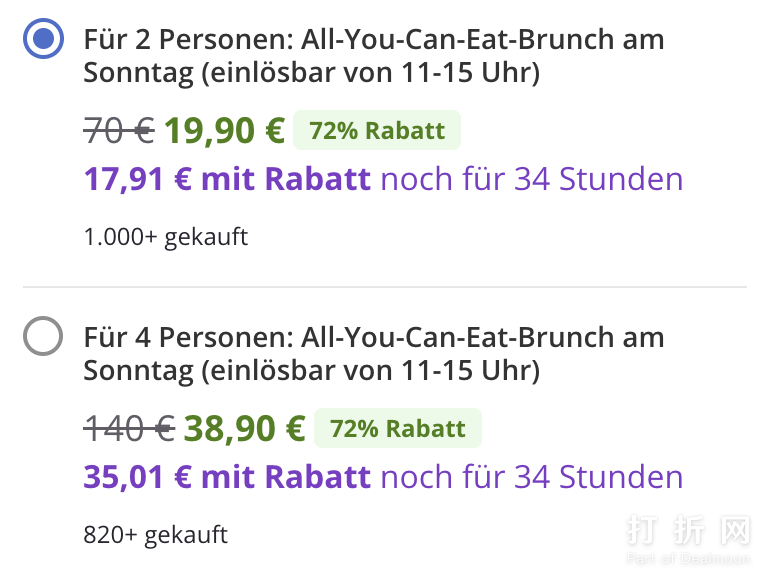Click the purple '35,01 € mit Rabatt' text
Image resolution: width=764 pixels, height=576 pixels.
click(x=227, y=477)
